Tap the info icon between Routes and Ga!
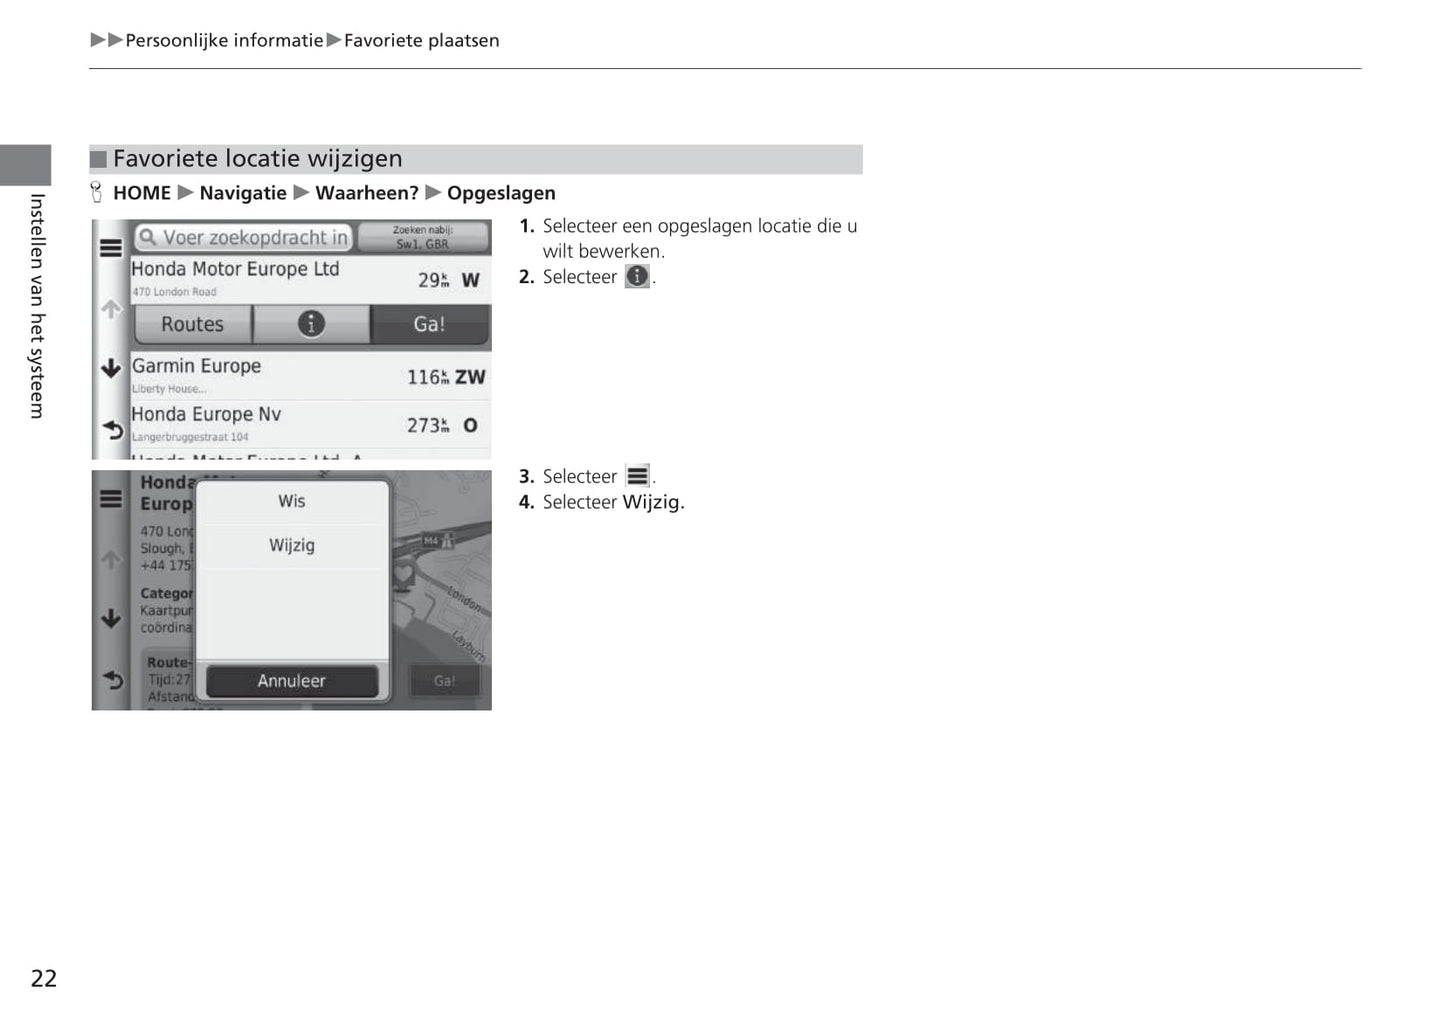This screenshot has height=1019, width=1445. (311, 324)
